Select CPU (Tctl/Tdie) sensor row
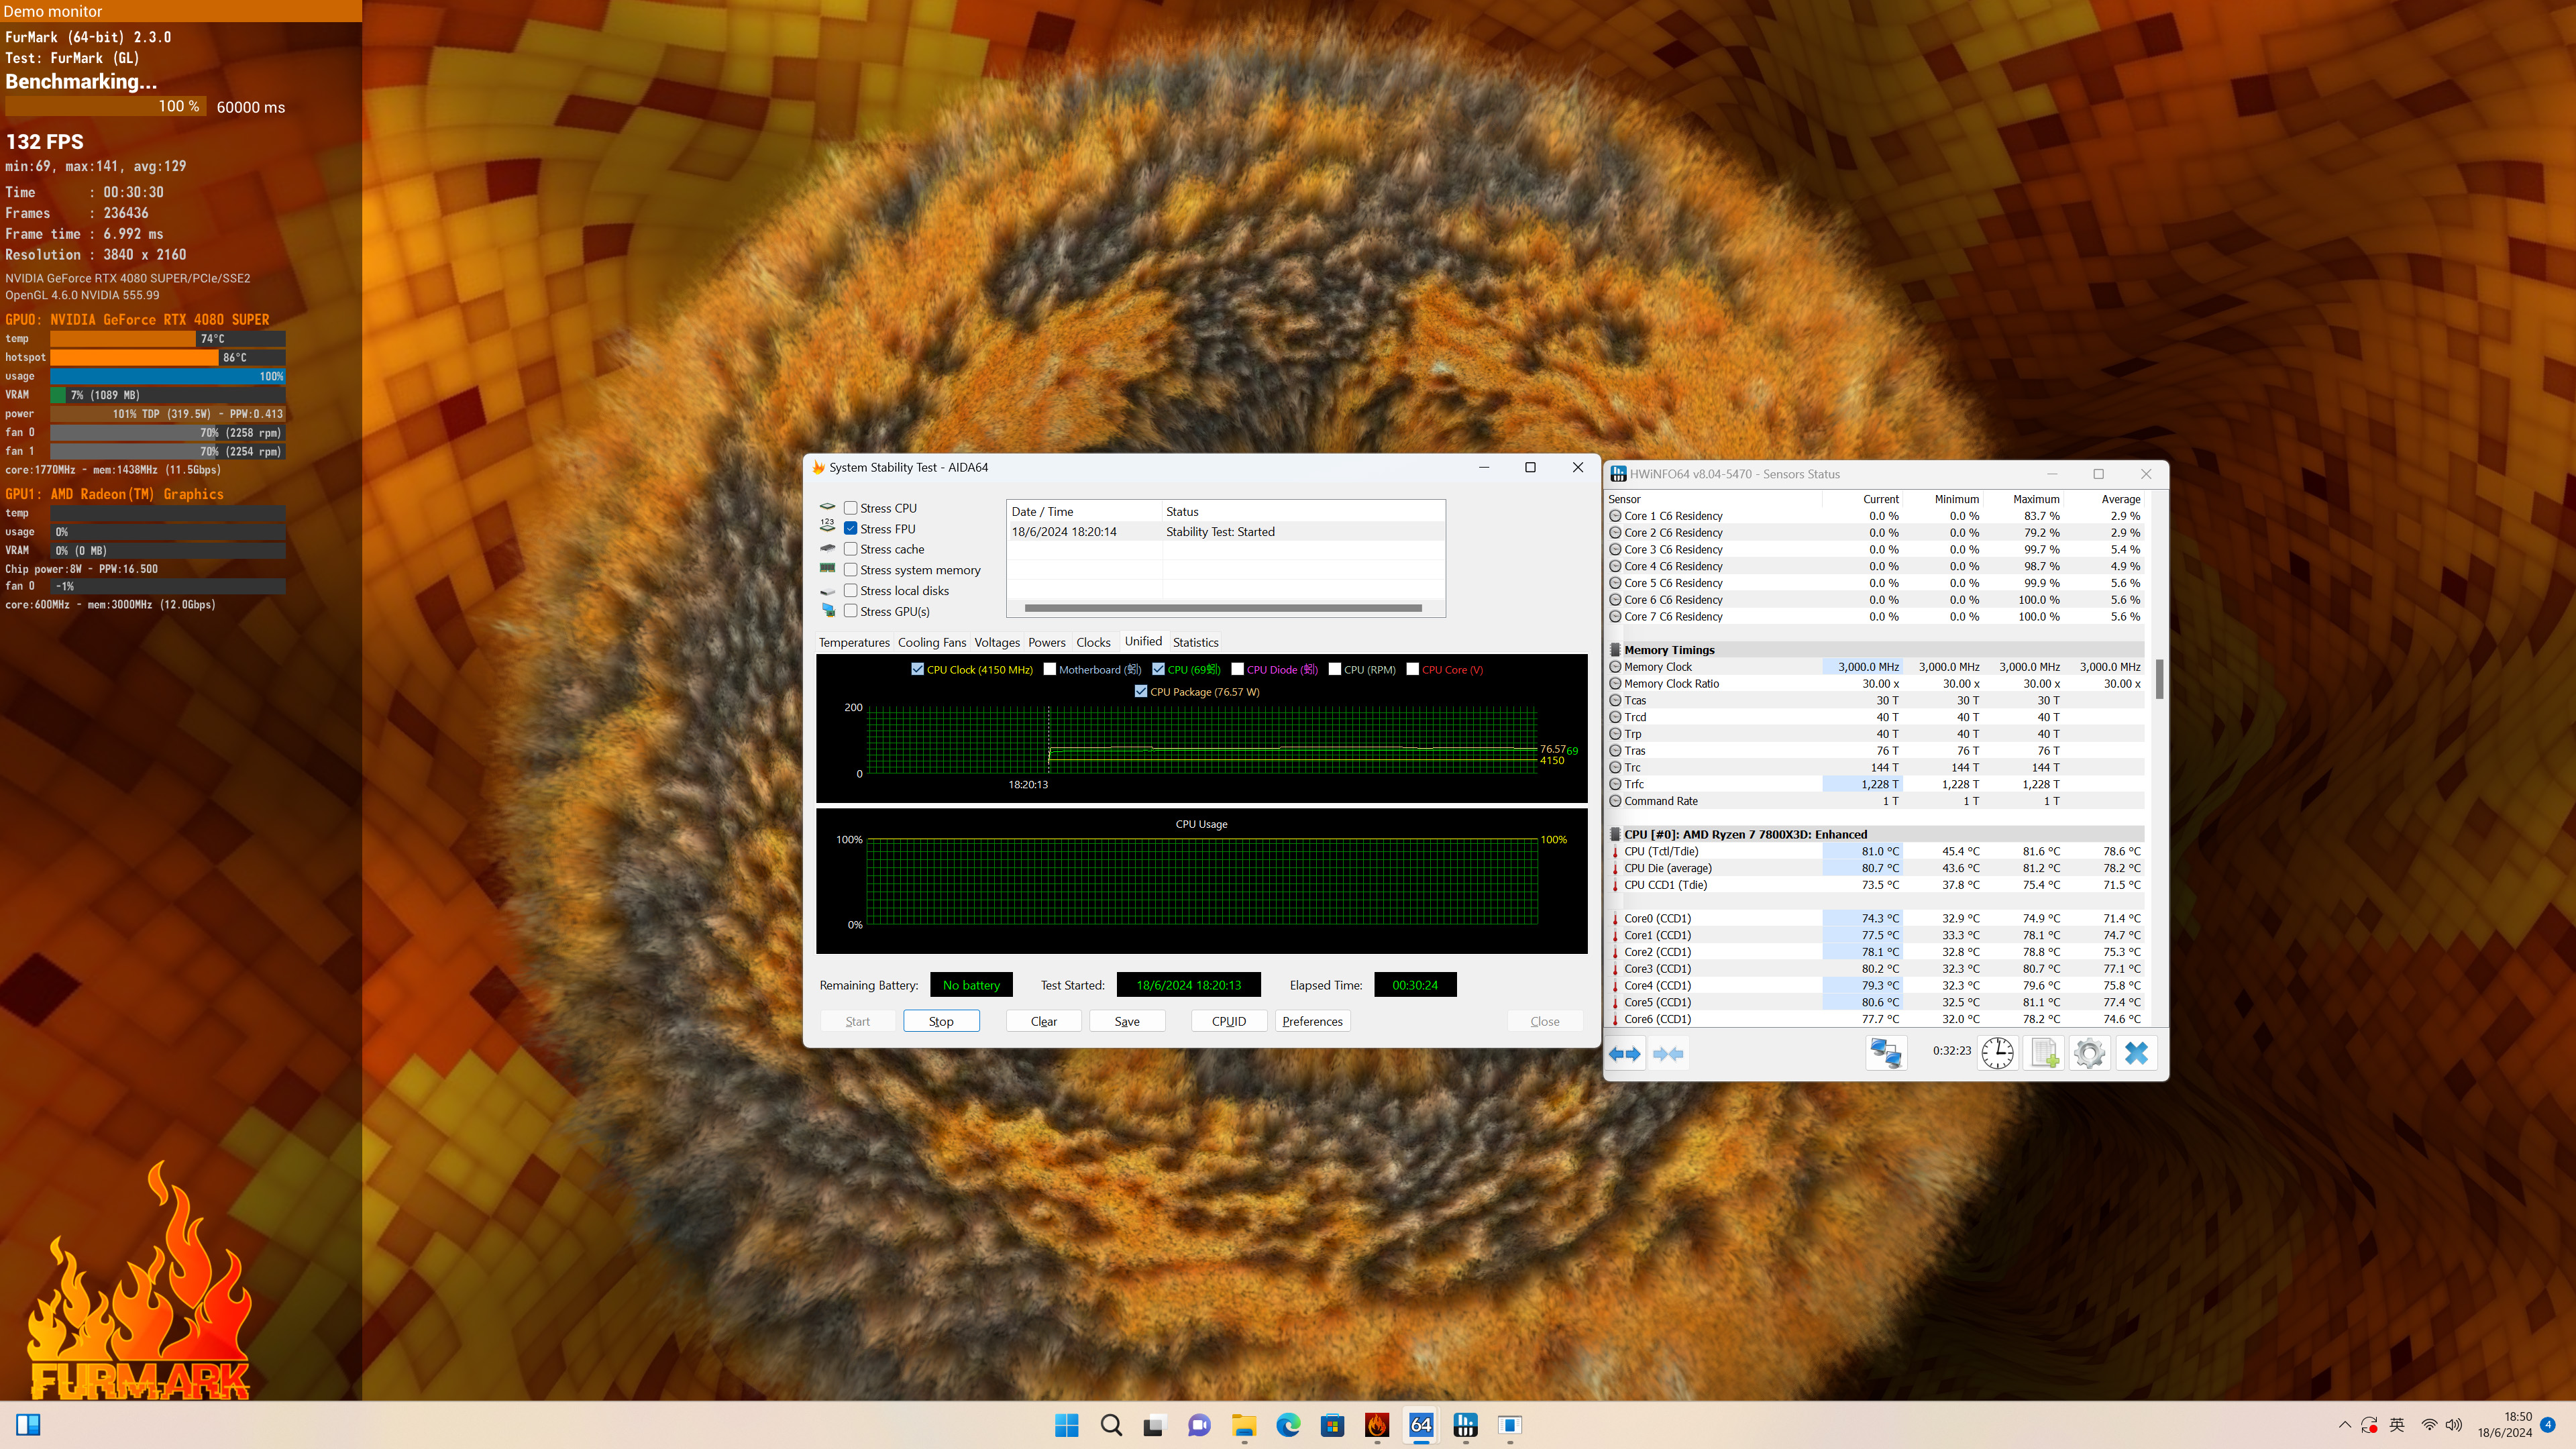 1876,851
